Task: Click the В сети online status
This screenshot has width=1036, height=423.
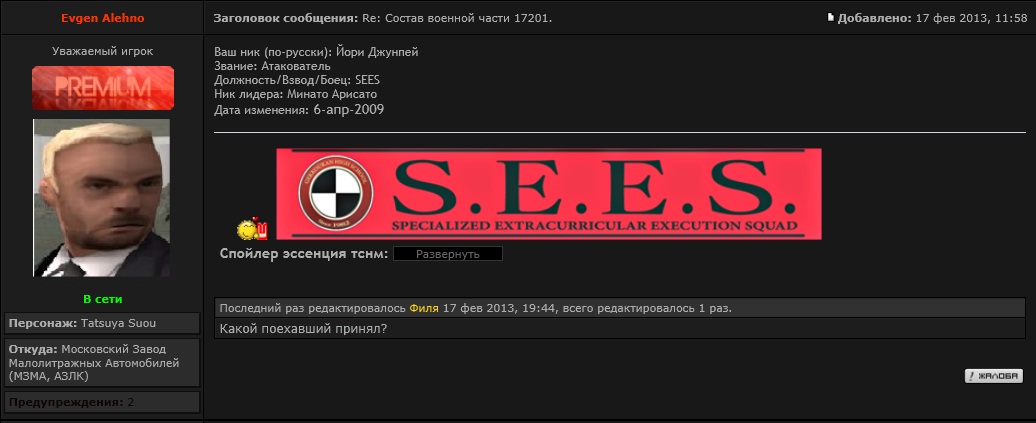Action: 102,299
